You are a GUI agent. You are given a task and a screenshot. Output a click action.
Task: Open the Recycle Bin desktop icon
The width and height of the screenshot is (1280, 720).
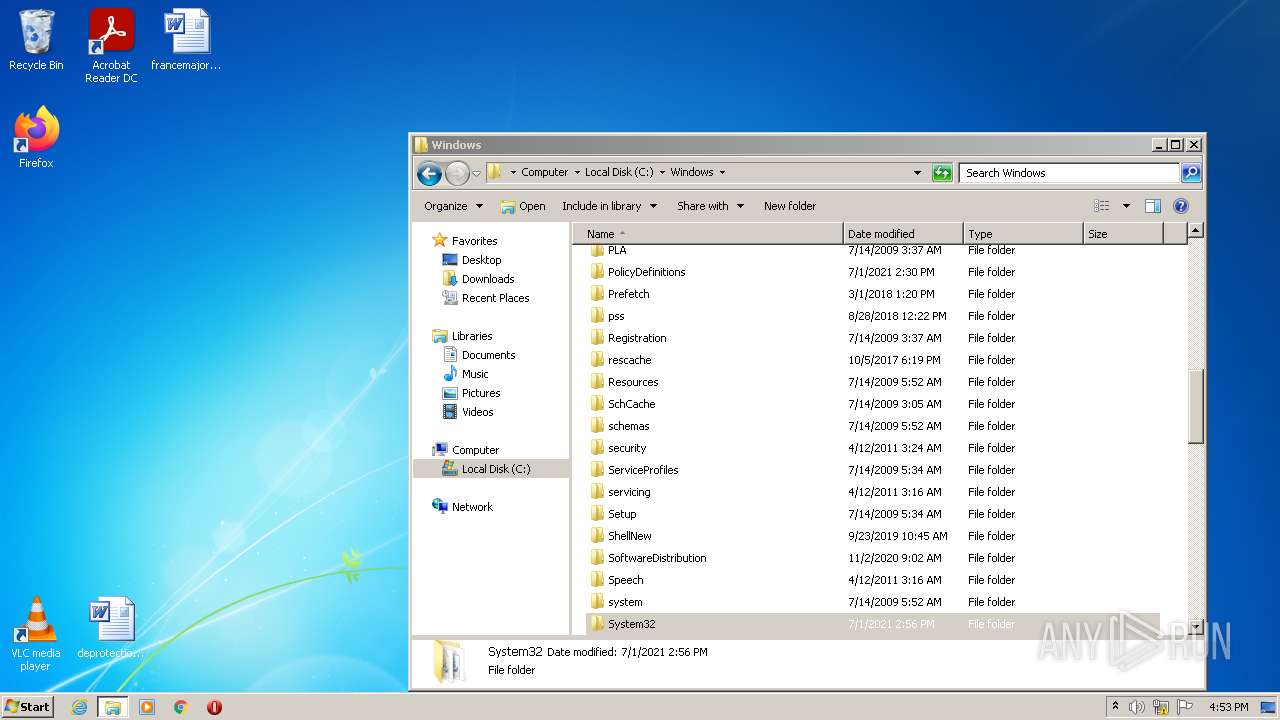pyautogui.click(x=36, y=41)
